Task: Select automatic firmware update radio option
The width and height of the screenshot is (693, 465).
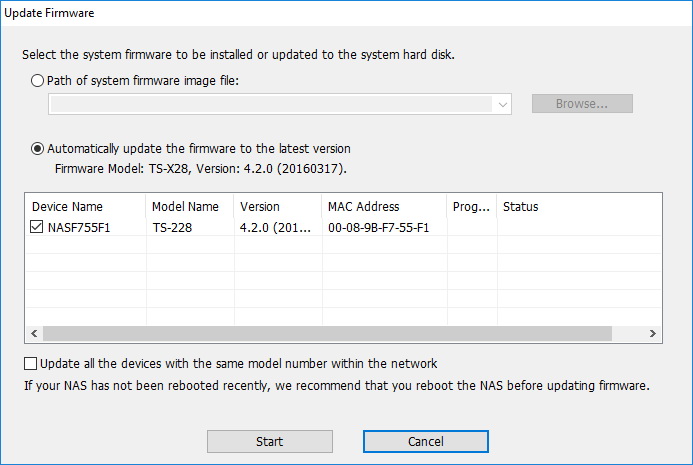Action: (39, 149)
